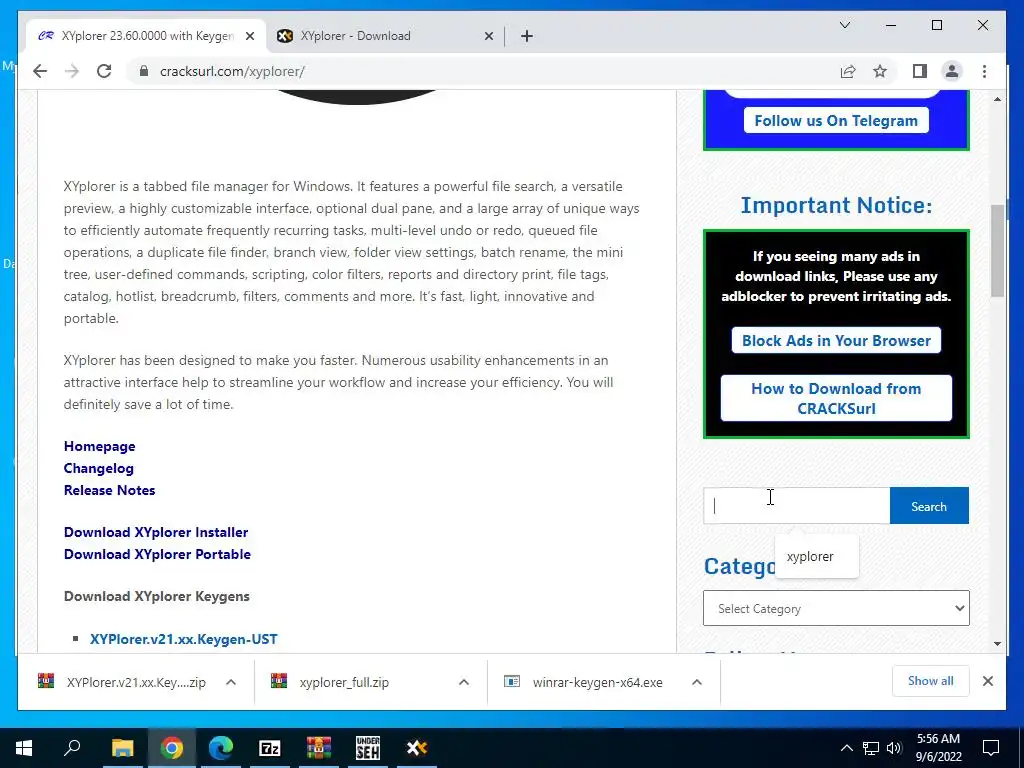Click scrollbar down arrow
1024x768 pixels.
tap(997, 644)
